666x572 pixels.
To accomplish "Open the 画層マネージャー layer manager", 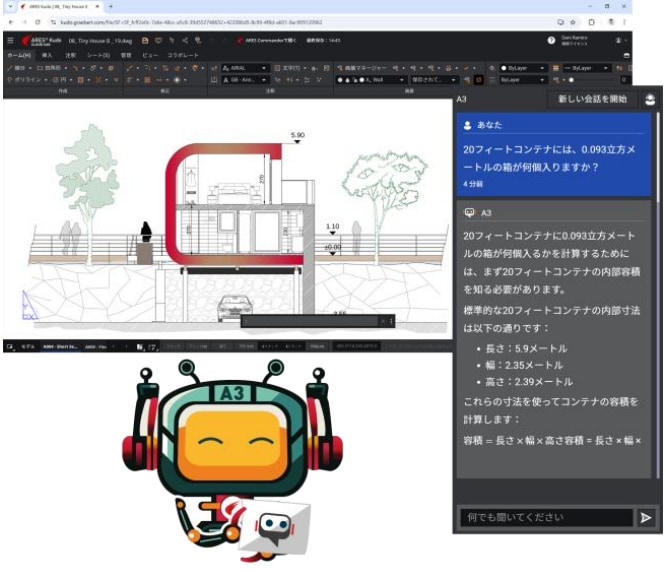I will (362, 68).
